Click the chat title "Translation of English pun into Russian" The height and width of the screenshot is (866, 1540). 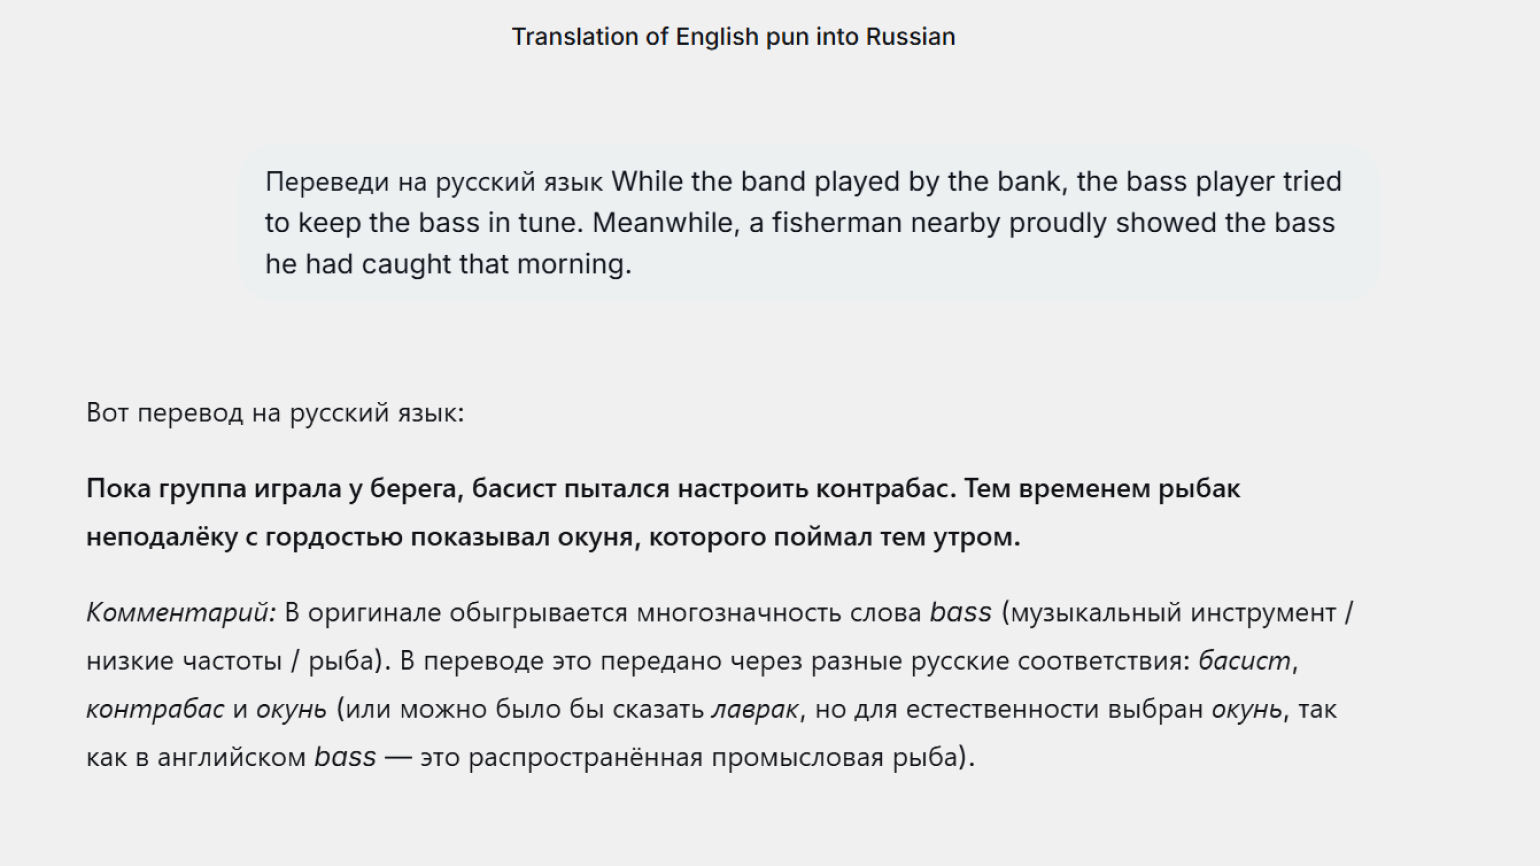point(733,37)
